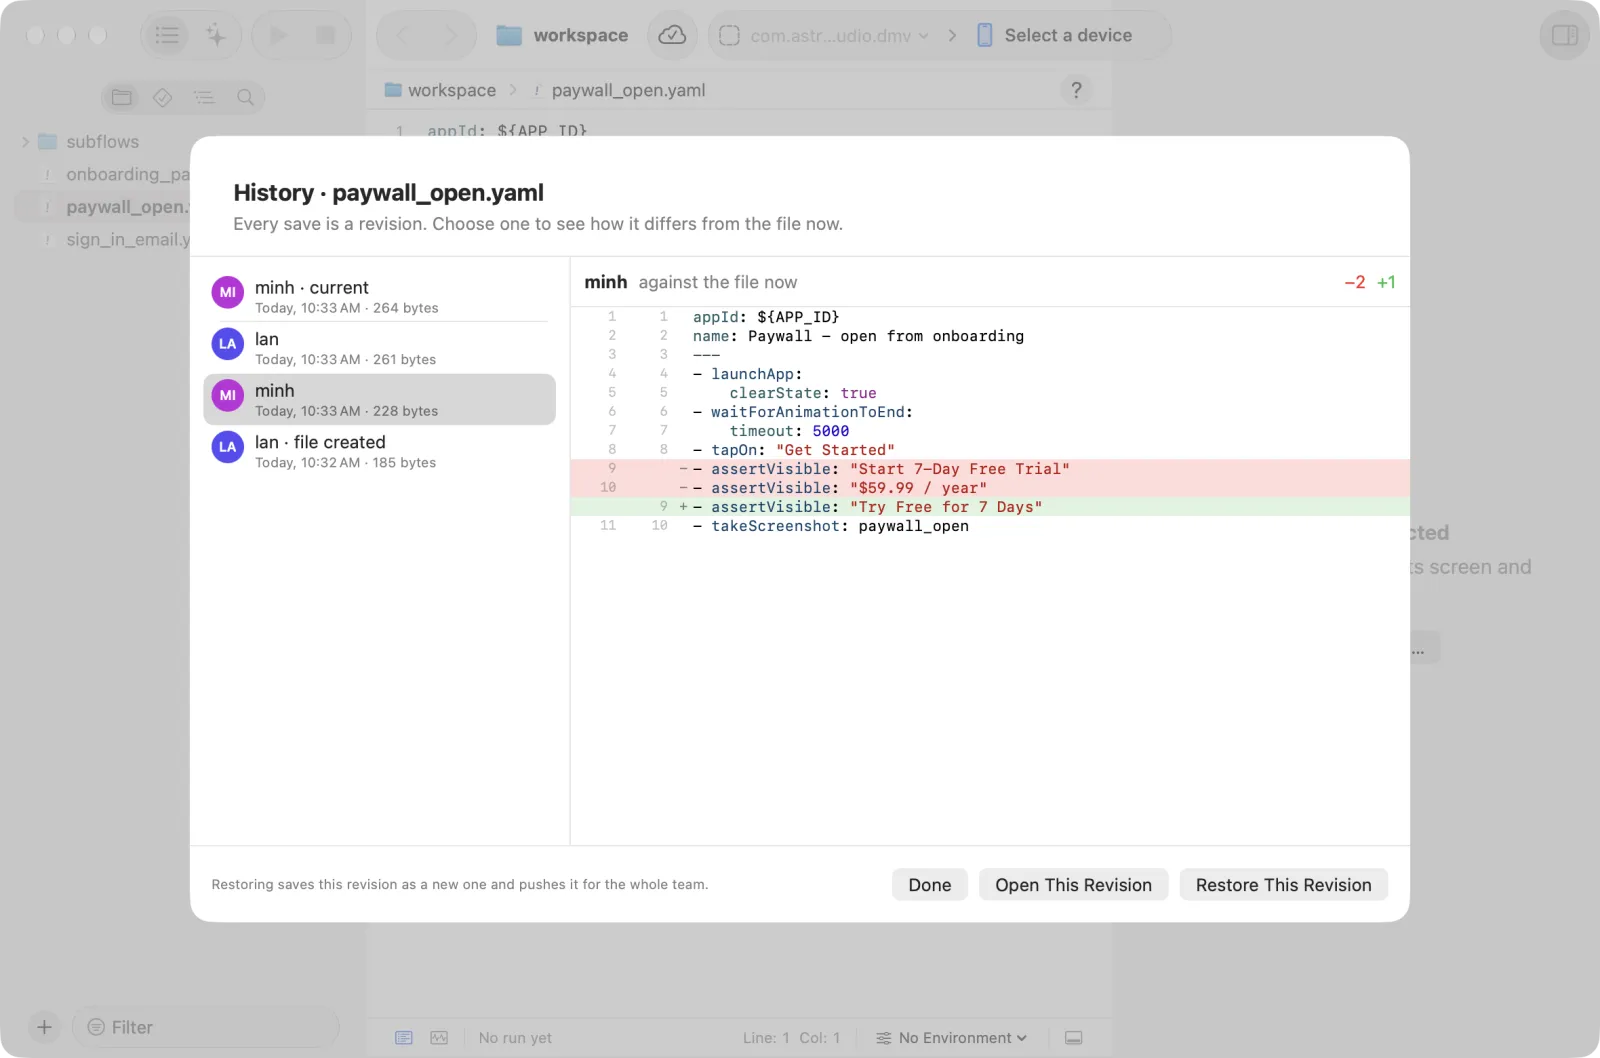Viewport: 1600px width, 1058px height.
Task: Click the help question mark icon
Action: click(x=1076, y=90)
